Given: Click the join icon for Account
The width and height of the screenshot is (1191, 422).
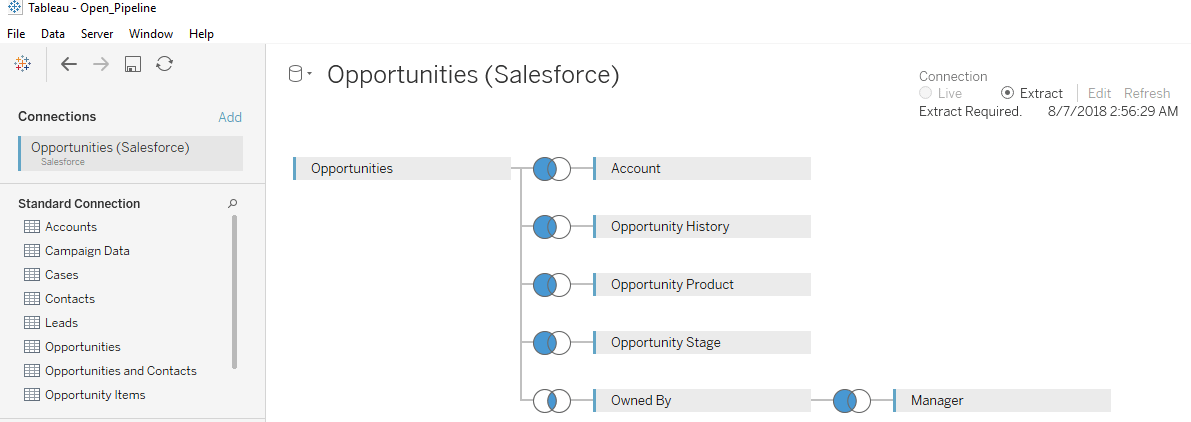Looking at the screenshot, I should tap(551, 168).
